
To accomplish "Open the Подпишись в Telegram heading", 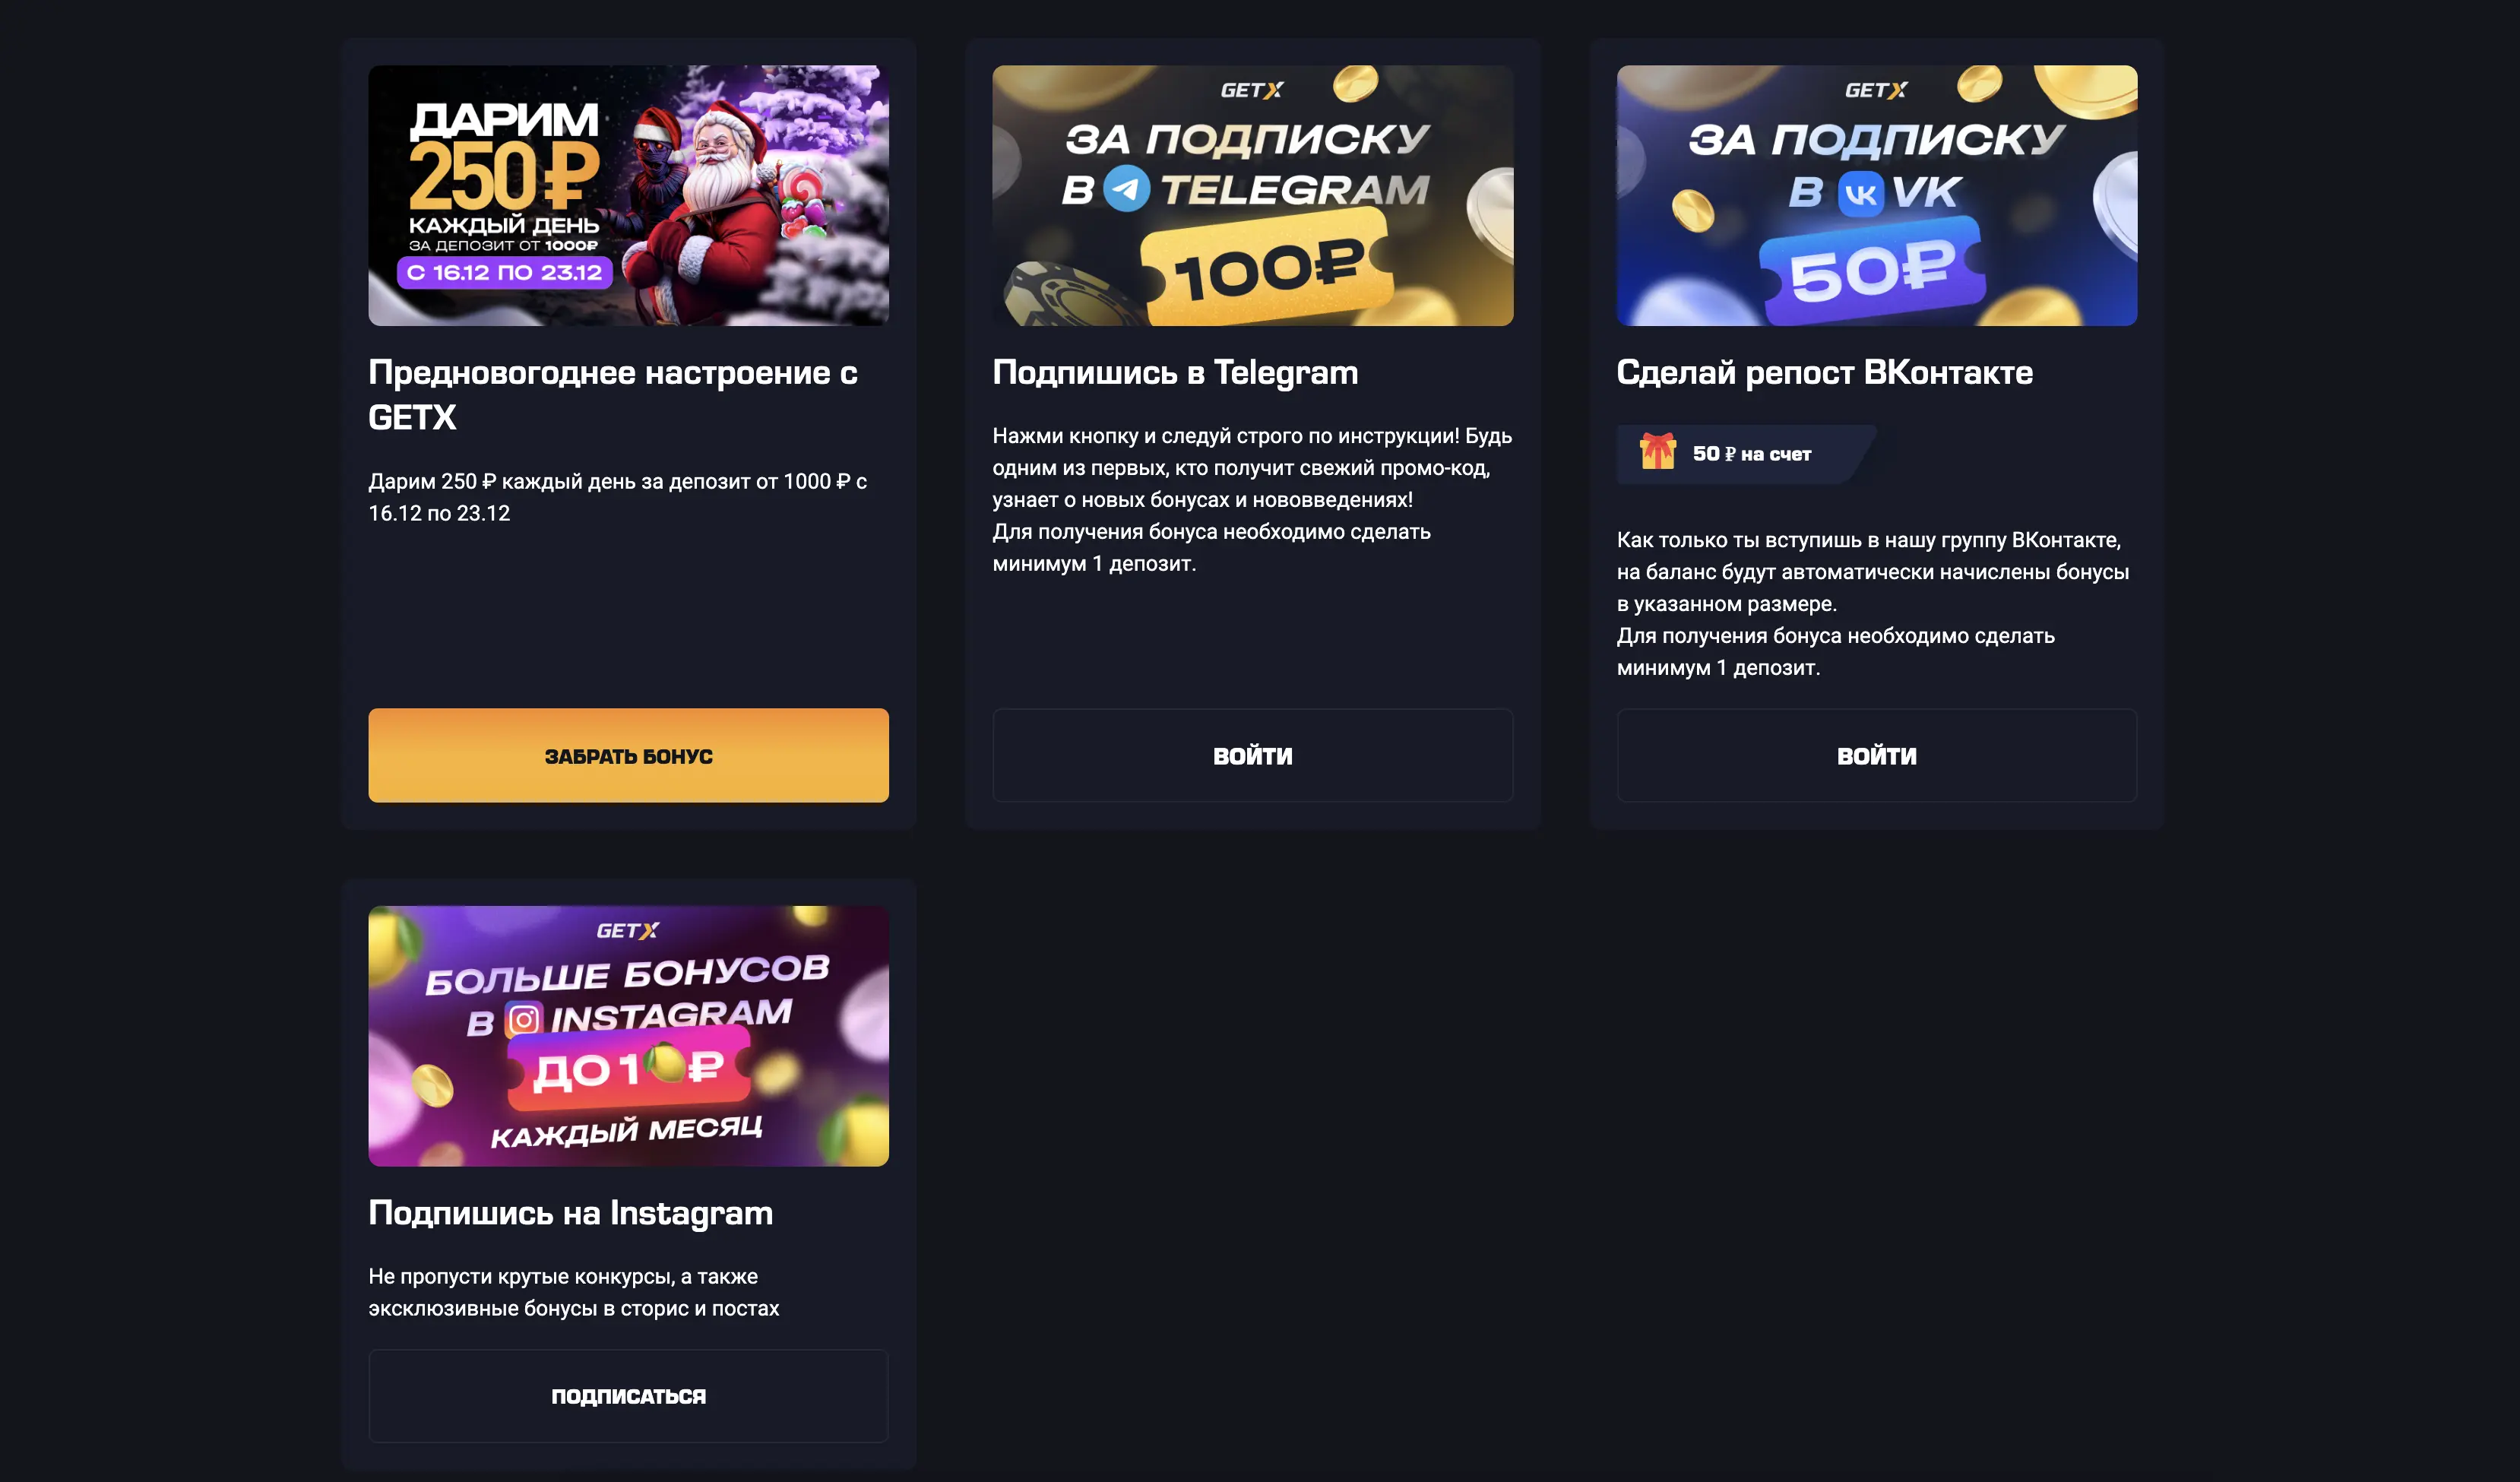I will [x=1175, y=372].
